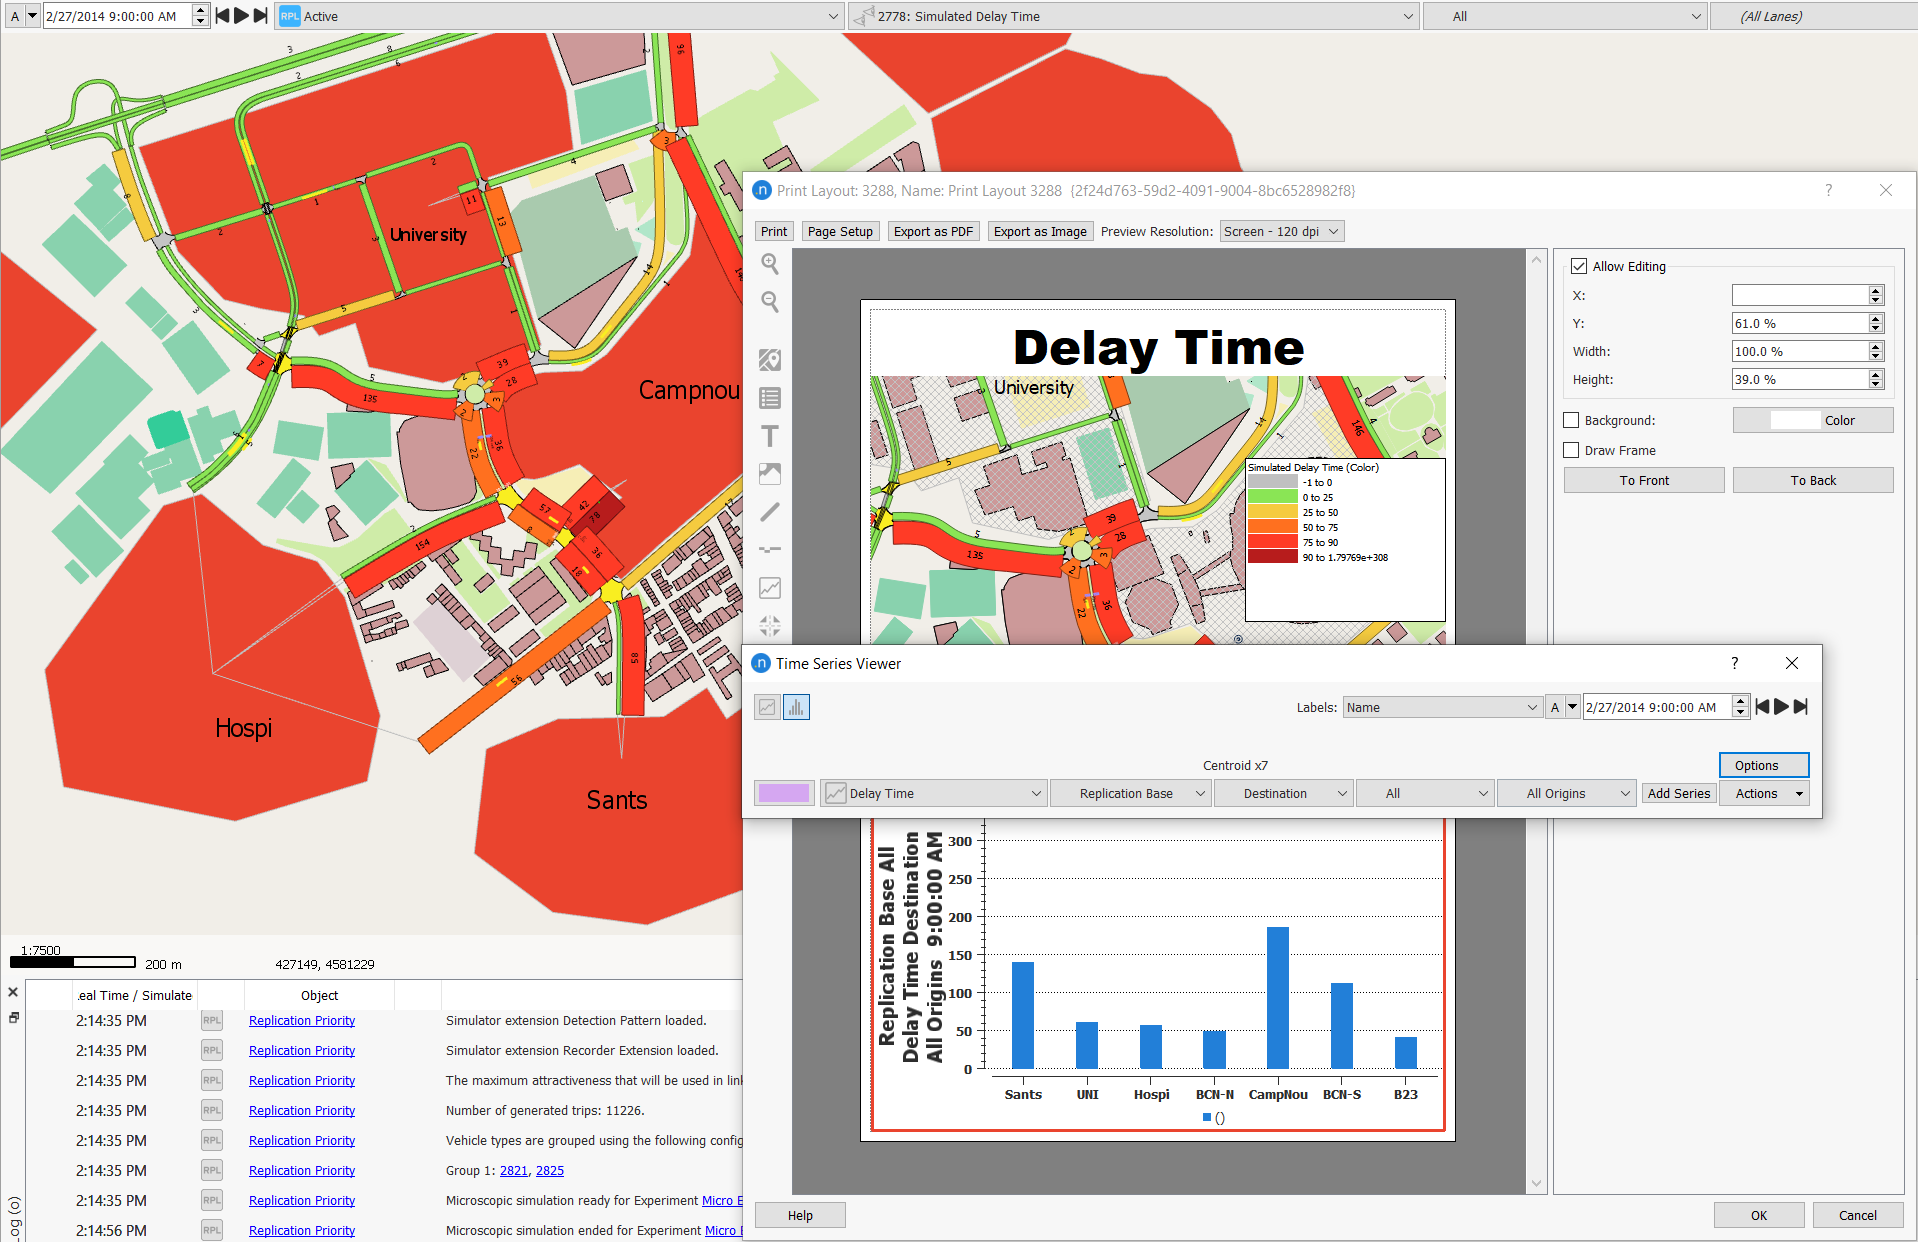The height and width of the screenshot is (1242, 1918).
Task: Open the first Replication Priority log link
Action: pyautogui.click(x=302, y=1021)
